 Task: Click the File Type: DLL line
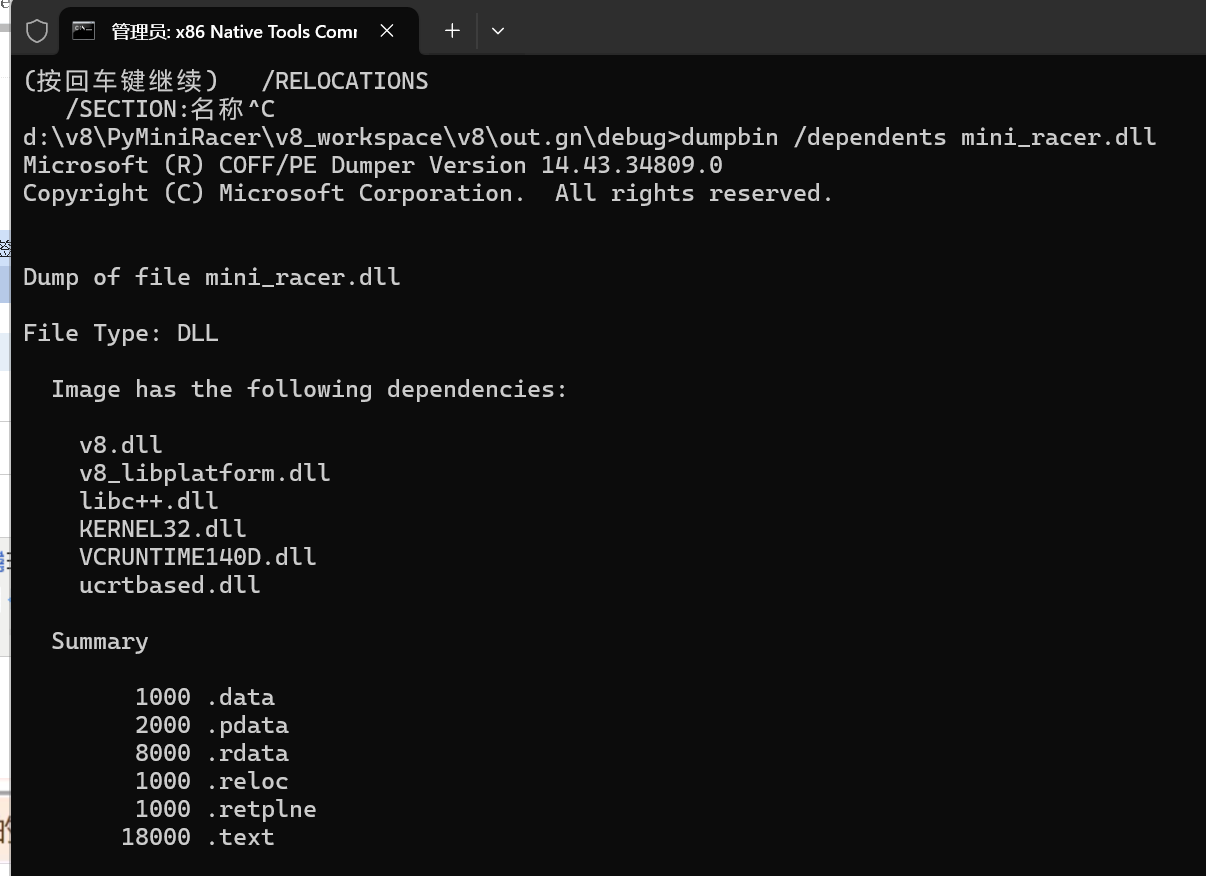pos(120,333)
